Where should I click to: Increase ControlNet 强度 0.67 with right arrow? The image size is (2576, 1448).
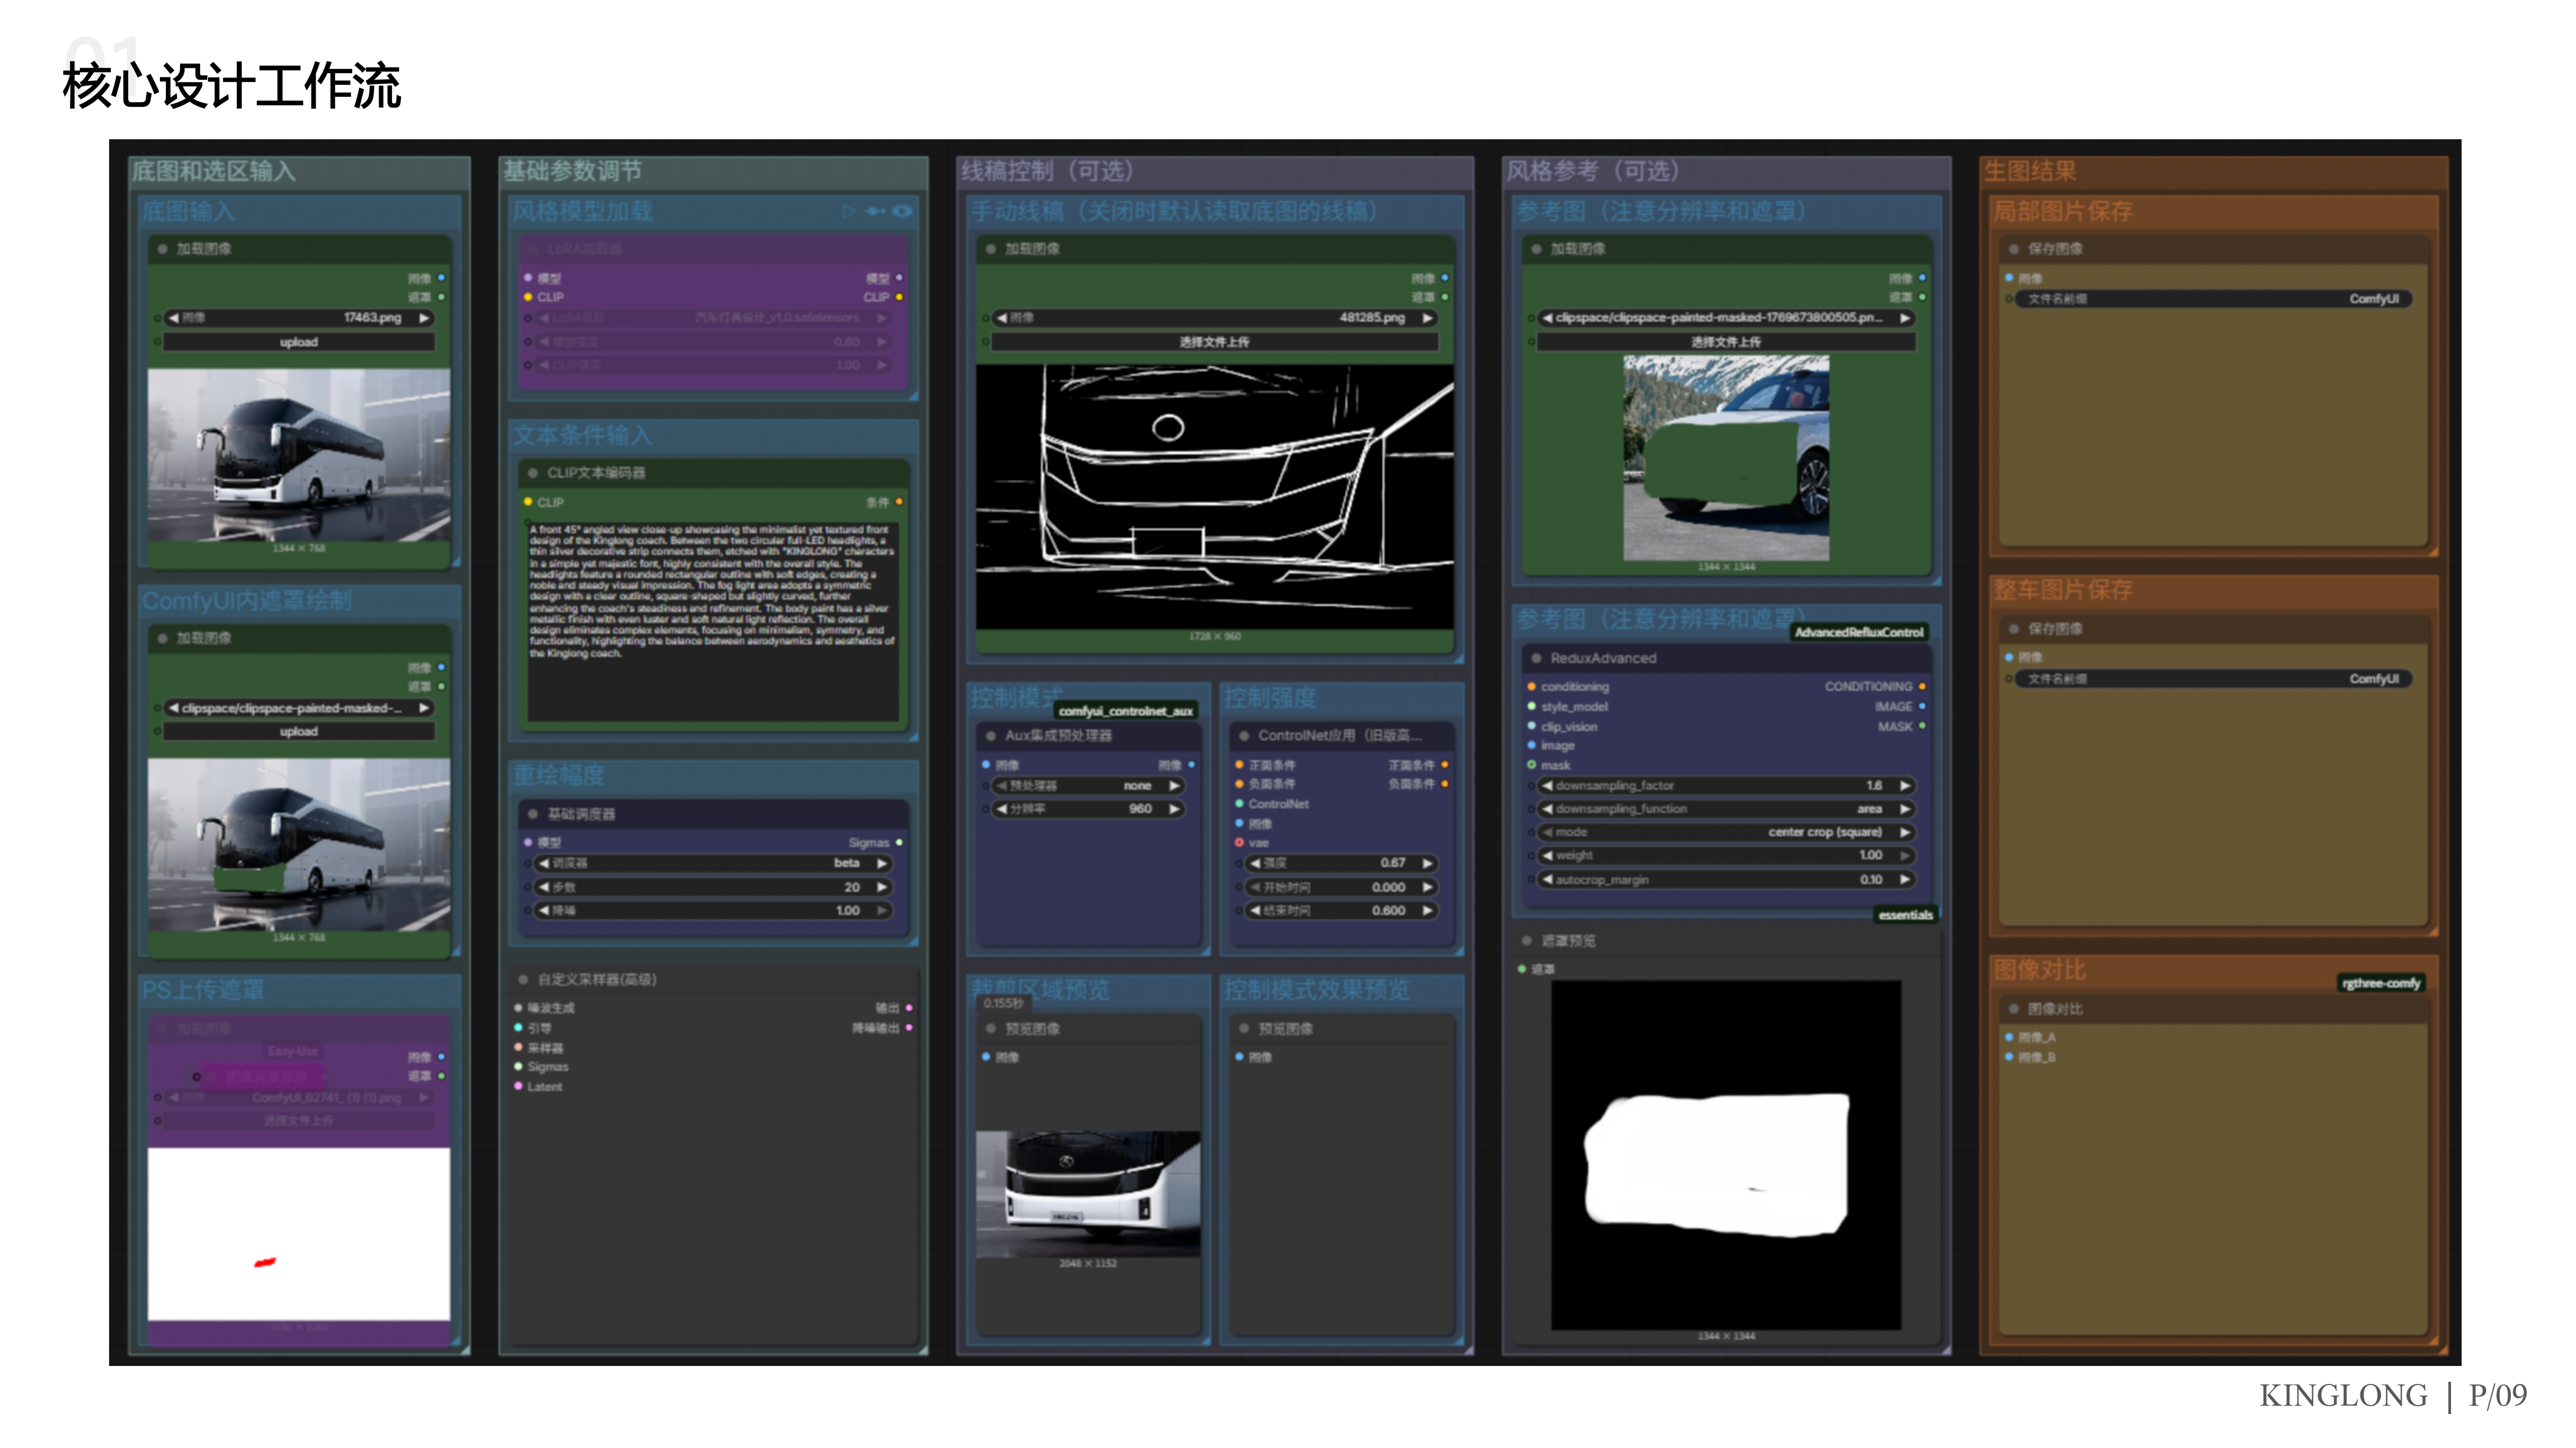[1428, 863]
